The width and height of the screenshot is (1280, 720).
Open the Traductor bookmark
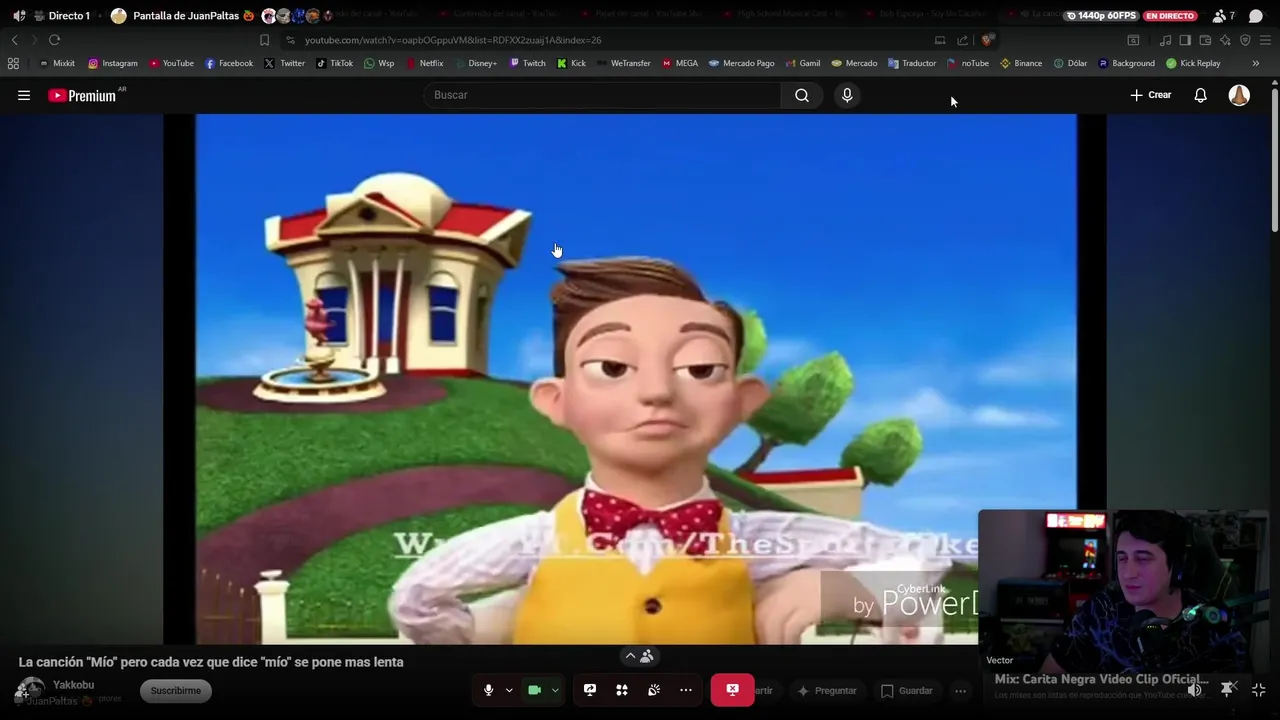pos(912,63)
